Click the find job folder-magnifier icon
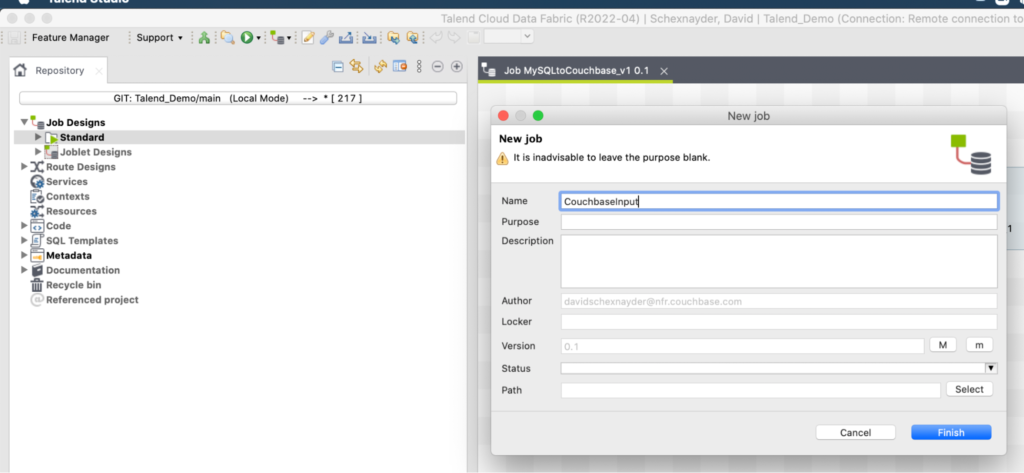This screenshot has height=473, width=1024. (x=227, y=38)
